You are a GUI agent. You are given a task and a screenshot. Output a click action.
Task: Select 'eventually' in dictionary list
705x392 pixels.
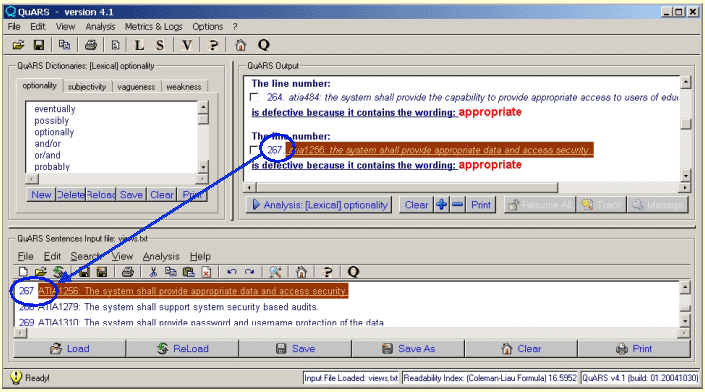[55, 109]
